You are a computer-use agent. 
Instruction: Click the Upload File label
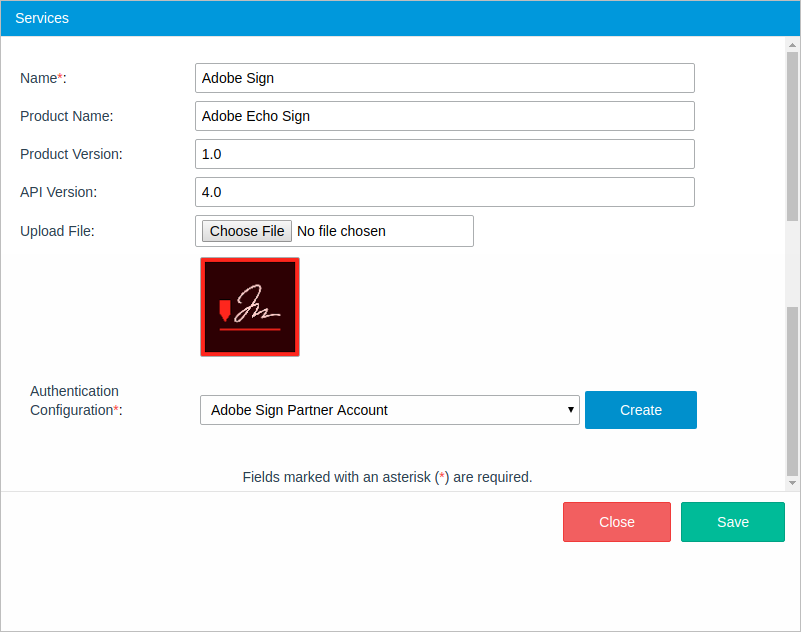click(57, 231)
